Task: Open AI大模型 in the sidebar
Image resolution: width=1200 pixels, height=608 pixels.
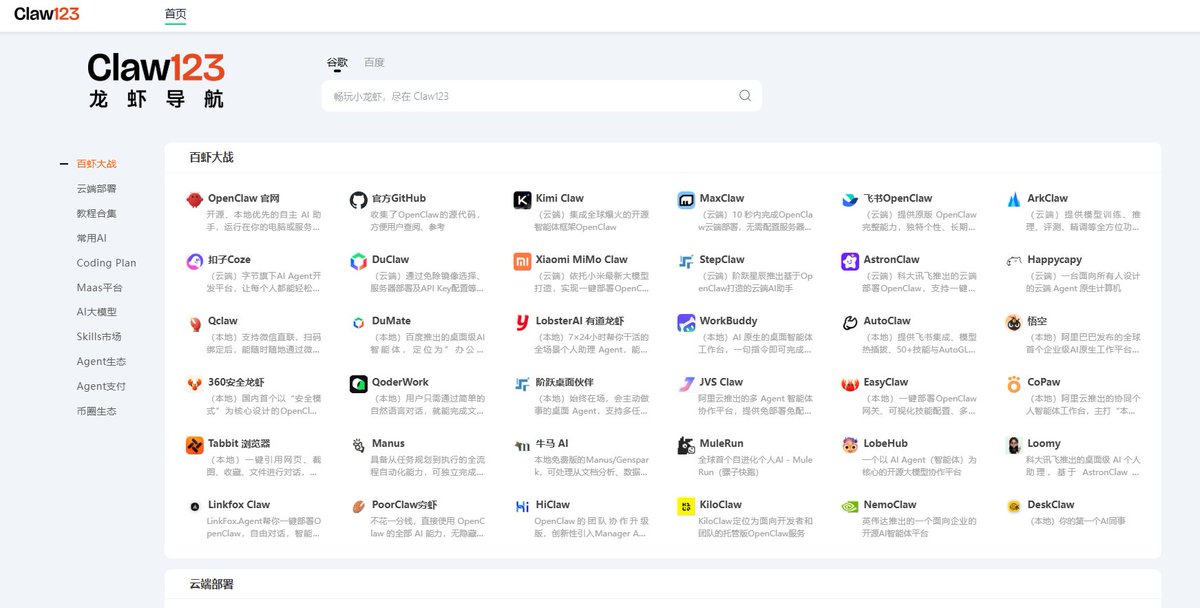Action: coord(96,312)
